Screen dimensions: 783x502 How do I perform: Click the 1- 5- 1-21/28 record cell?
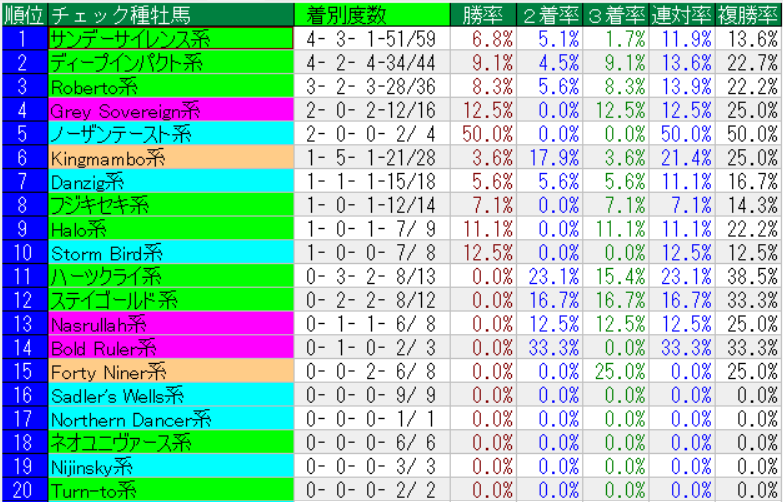(372, 157)
